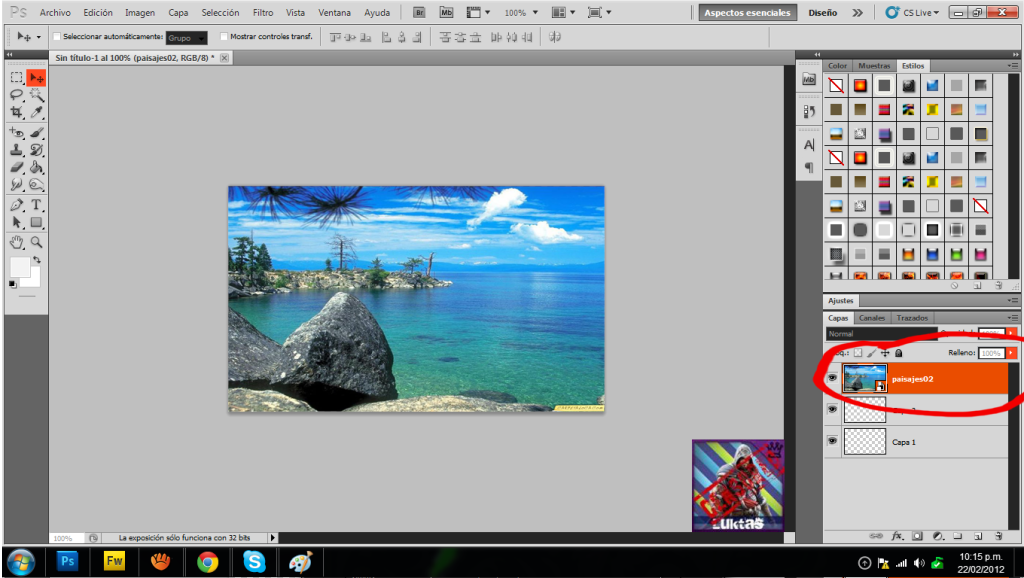
Task: Toggle visibility of the middle layer
Action: 832,409
